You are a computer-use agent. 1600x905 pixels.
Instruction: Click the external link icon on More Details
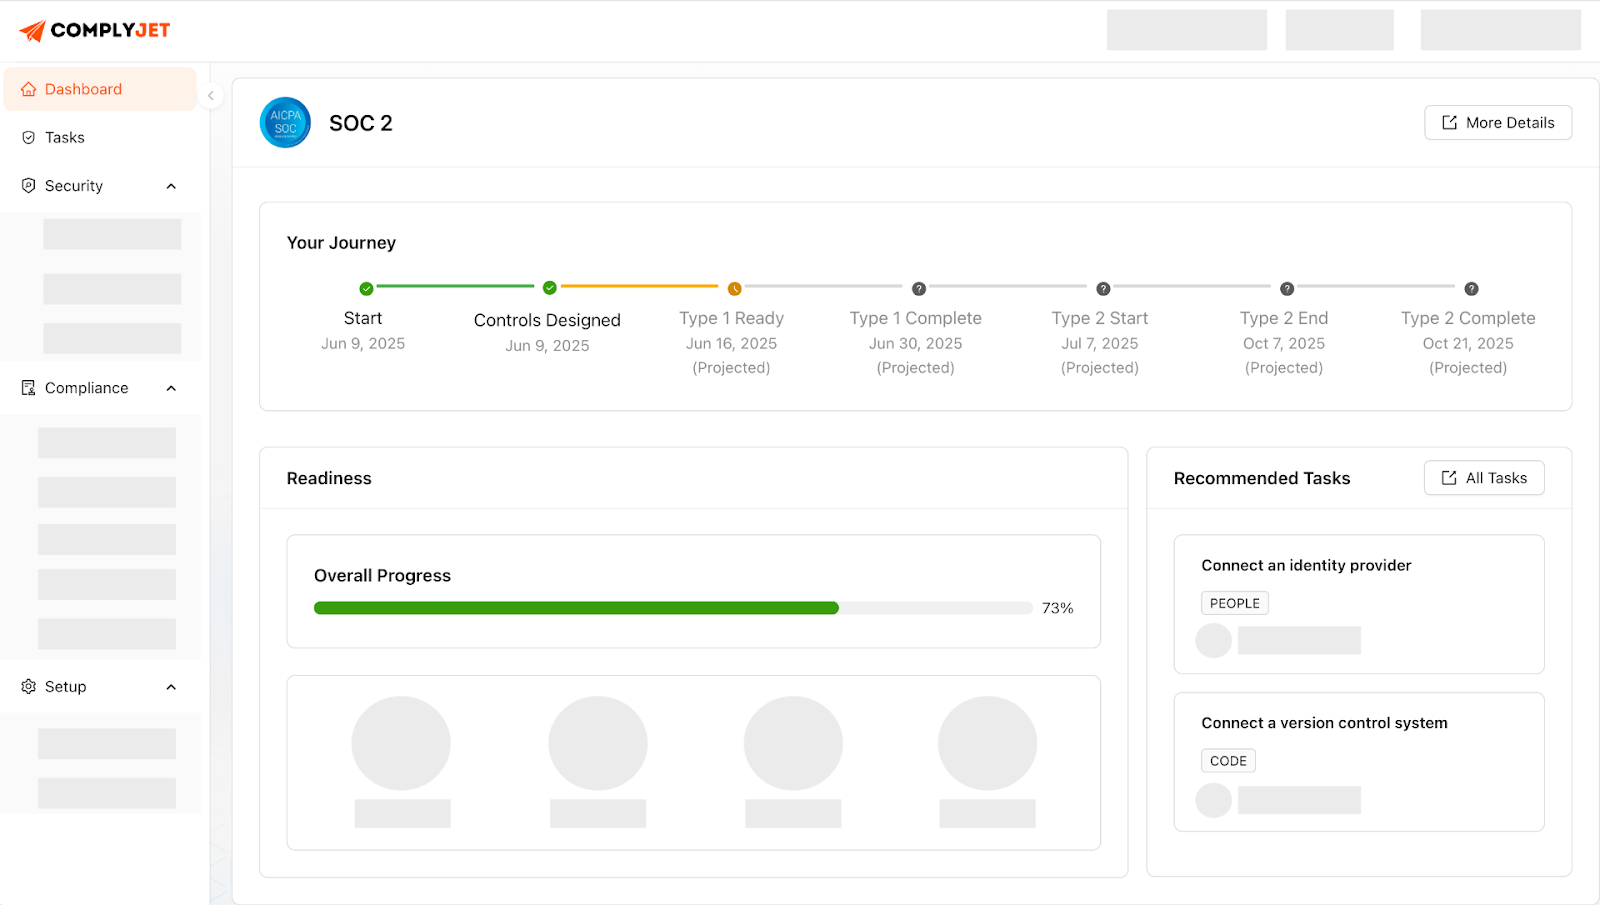1448,122
